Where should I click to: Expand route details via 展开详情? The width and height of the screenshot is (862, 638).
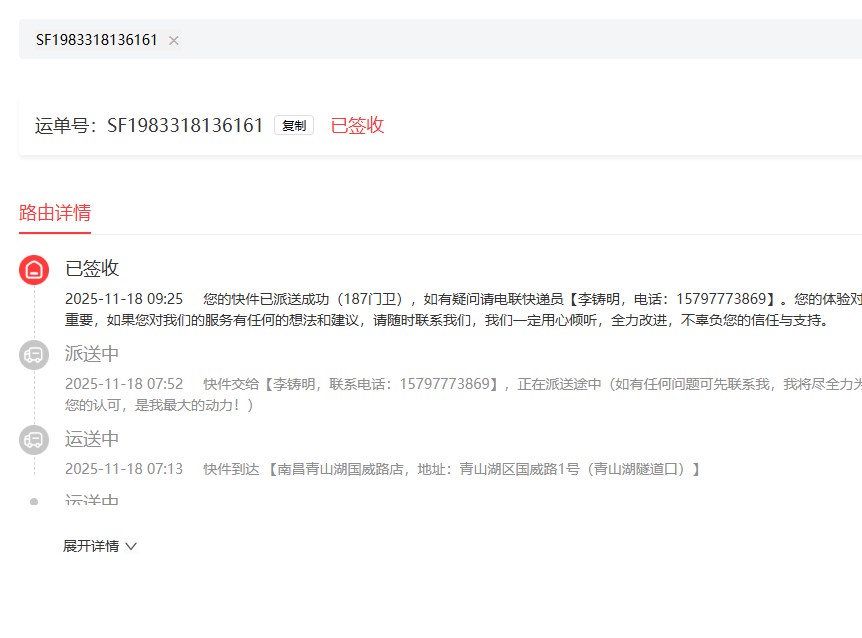[x=91, y=546]
